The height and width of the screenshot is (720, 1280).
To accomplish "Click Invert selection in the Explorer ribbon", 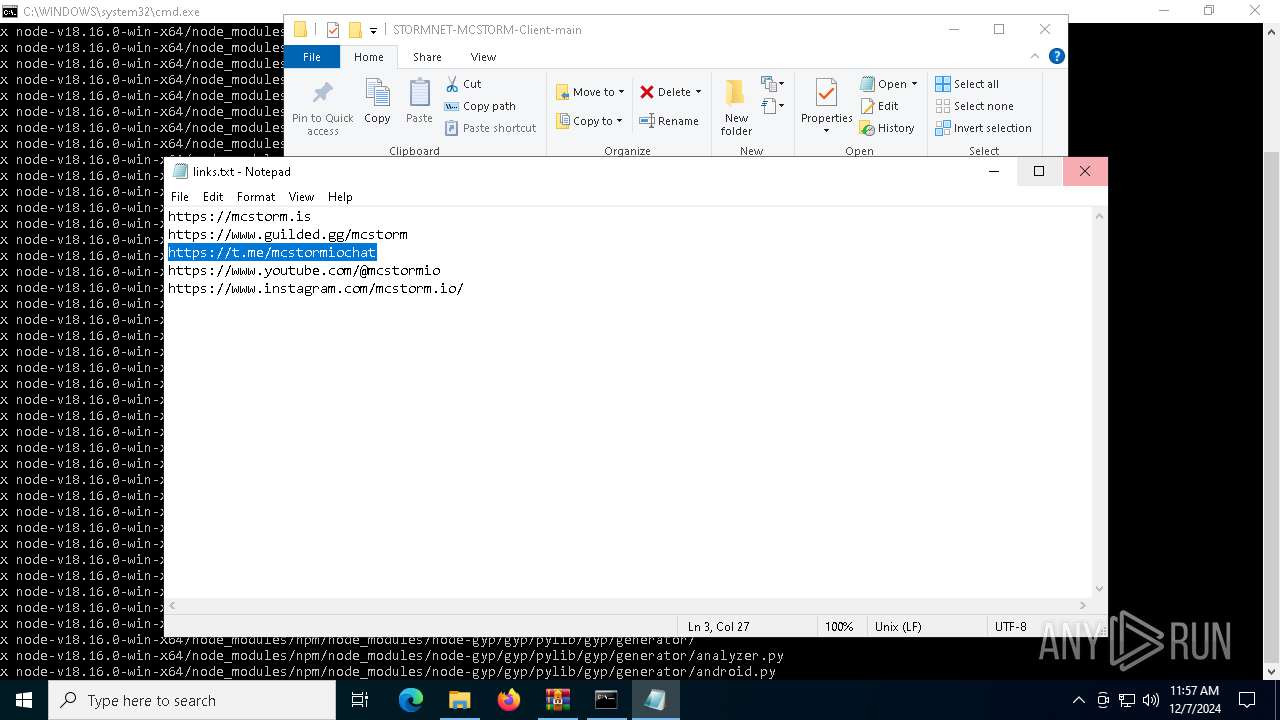I will (x=983, y=128).
